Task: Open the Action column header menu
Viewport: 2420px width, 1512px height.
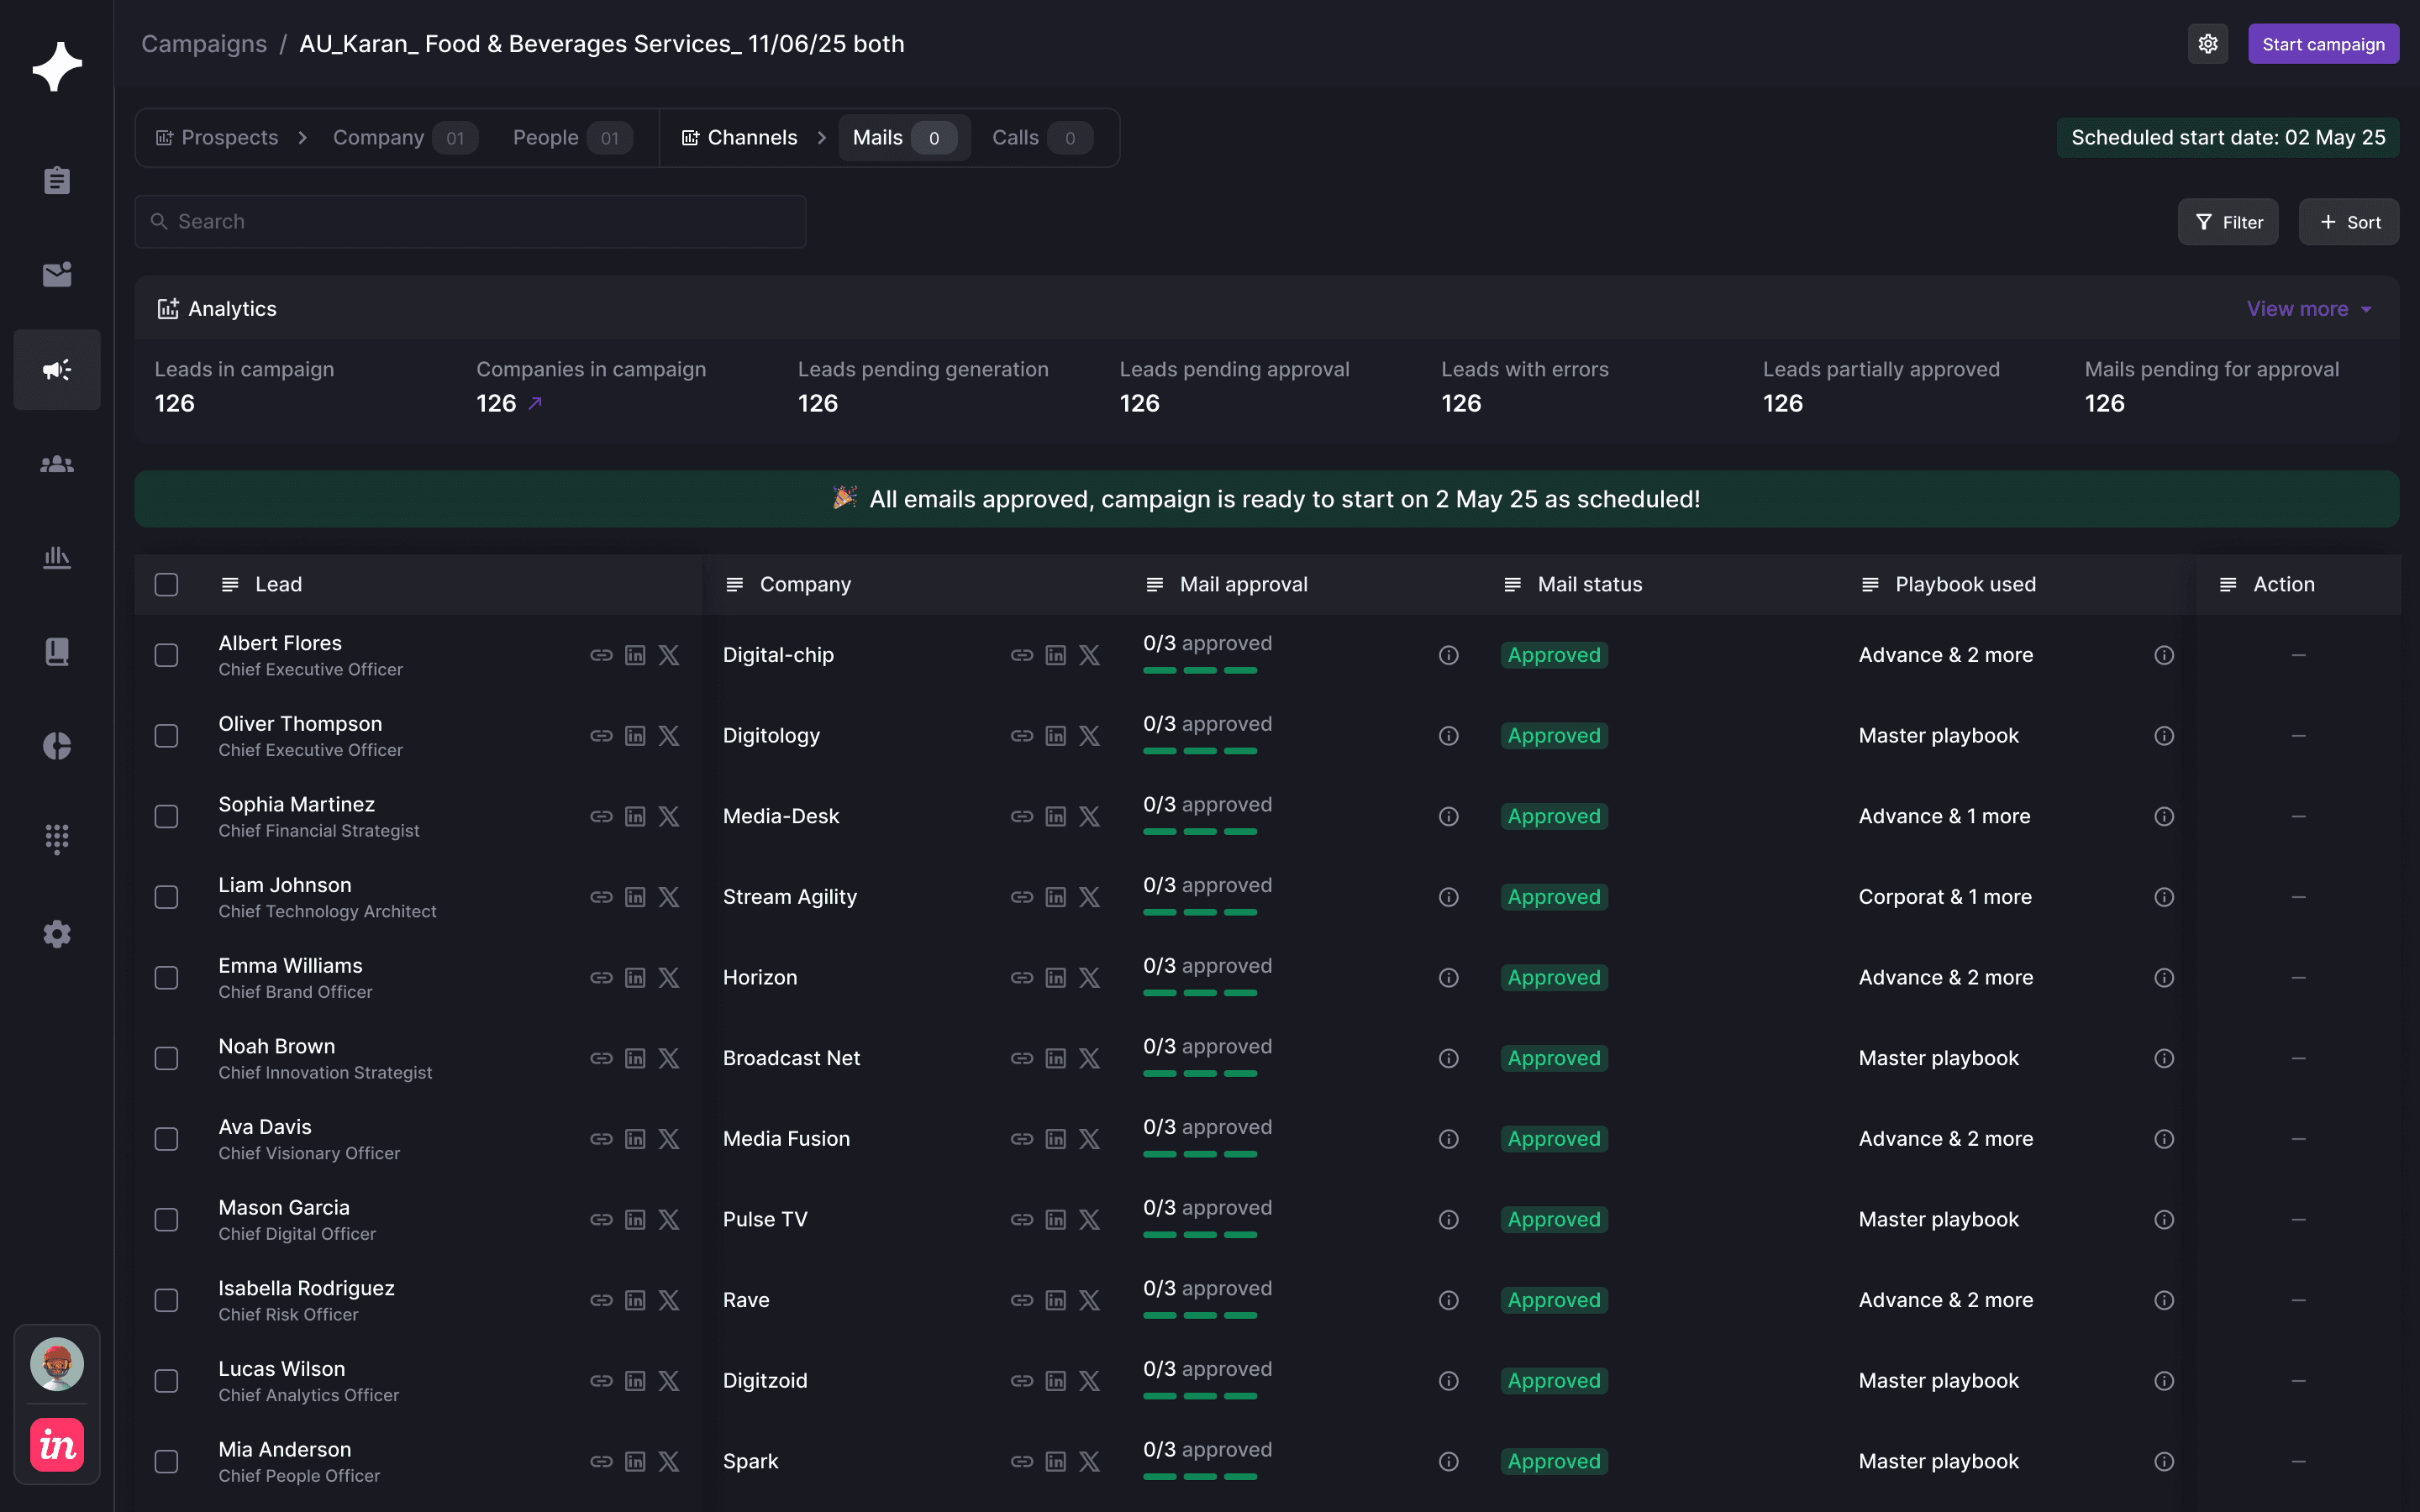Action: point(2229,585)
